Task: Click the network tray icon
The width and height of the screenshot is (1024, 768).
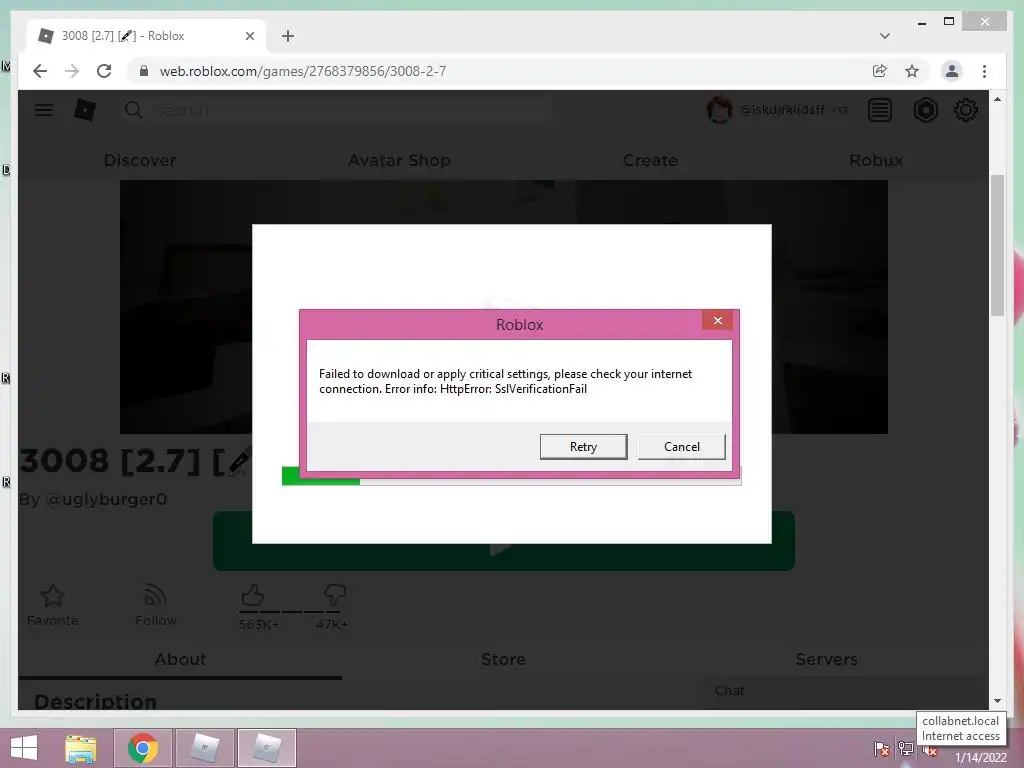Action: [906, 749]
